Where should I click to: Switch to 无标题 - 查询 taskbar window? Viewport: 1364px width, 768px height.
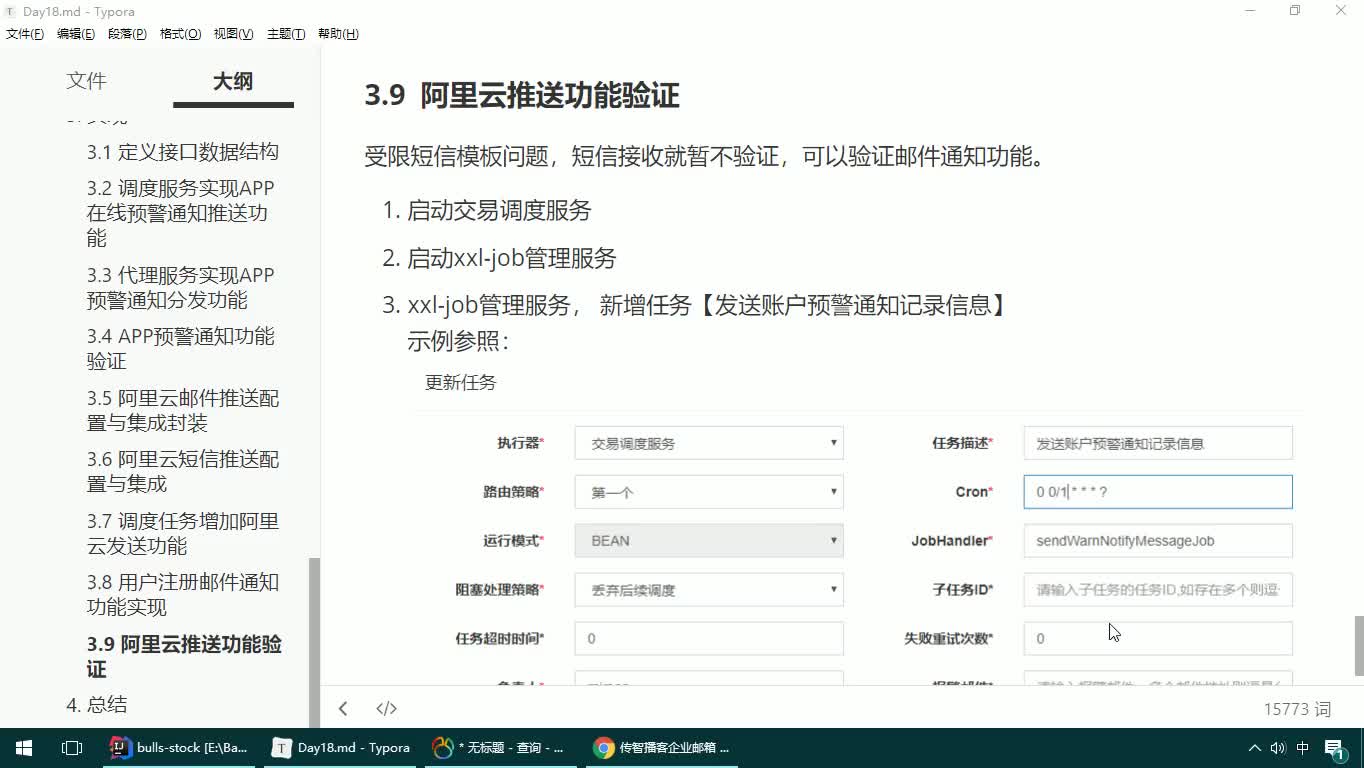[500, 748]
